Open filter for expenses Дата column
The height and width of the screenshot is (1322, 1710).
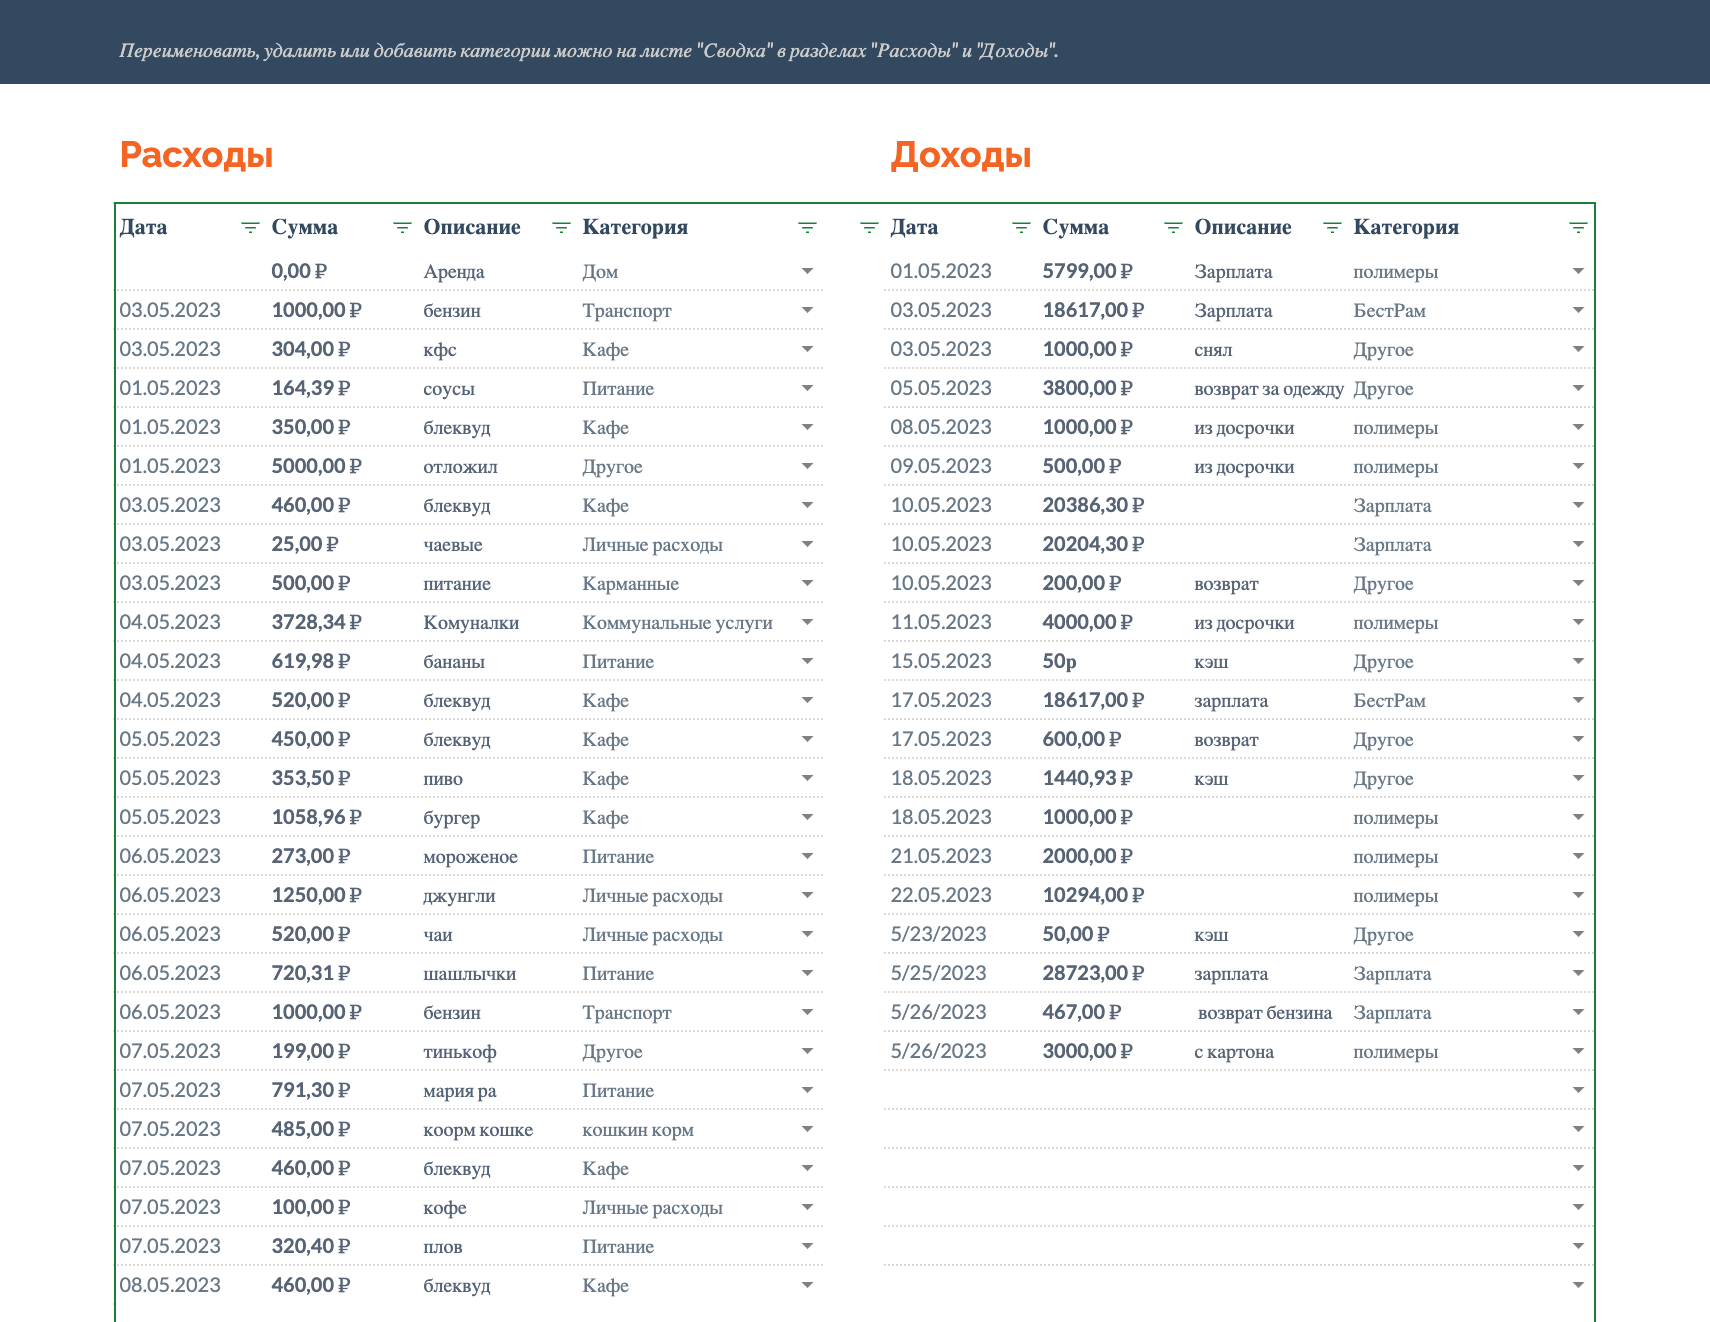pos(250,228)
